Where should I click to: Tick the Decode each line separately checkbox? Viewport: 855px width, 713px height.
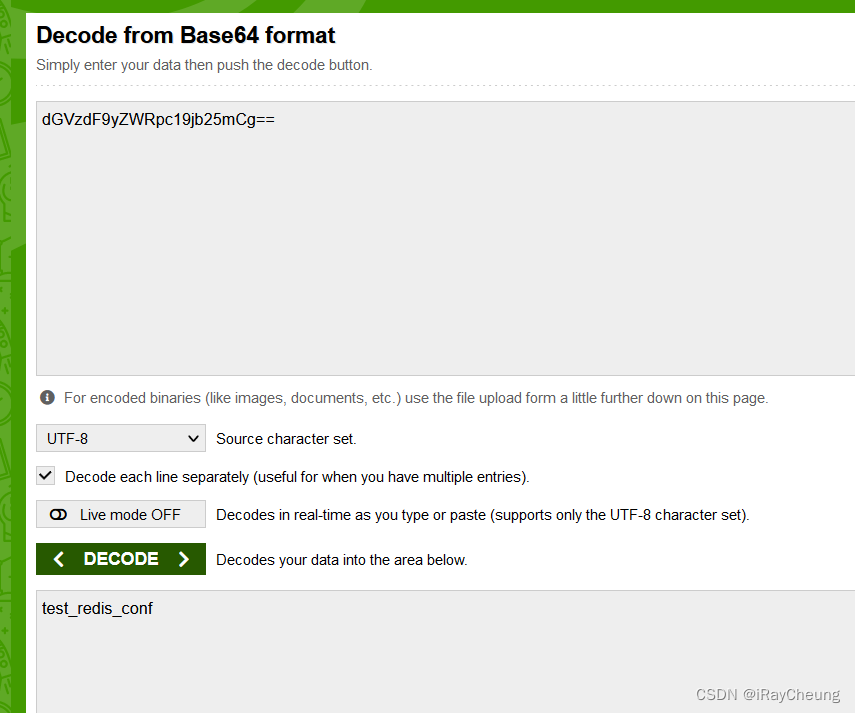tap(46, 475)
